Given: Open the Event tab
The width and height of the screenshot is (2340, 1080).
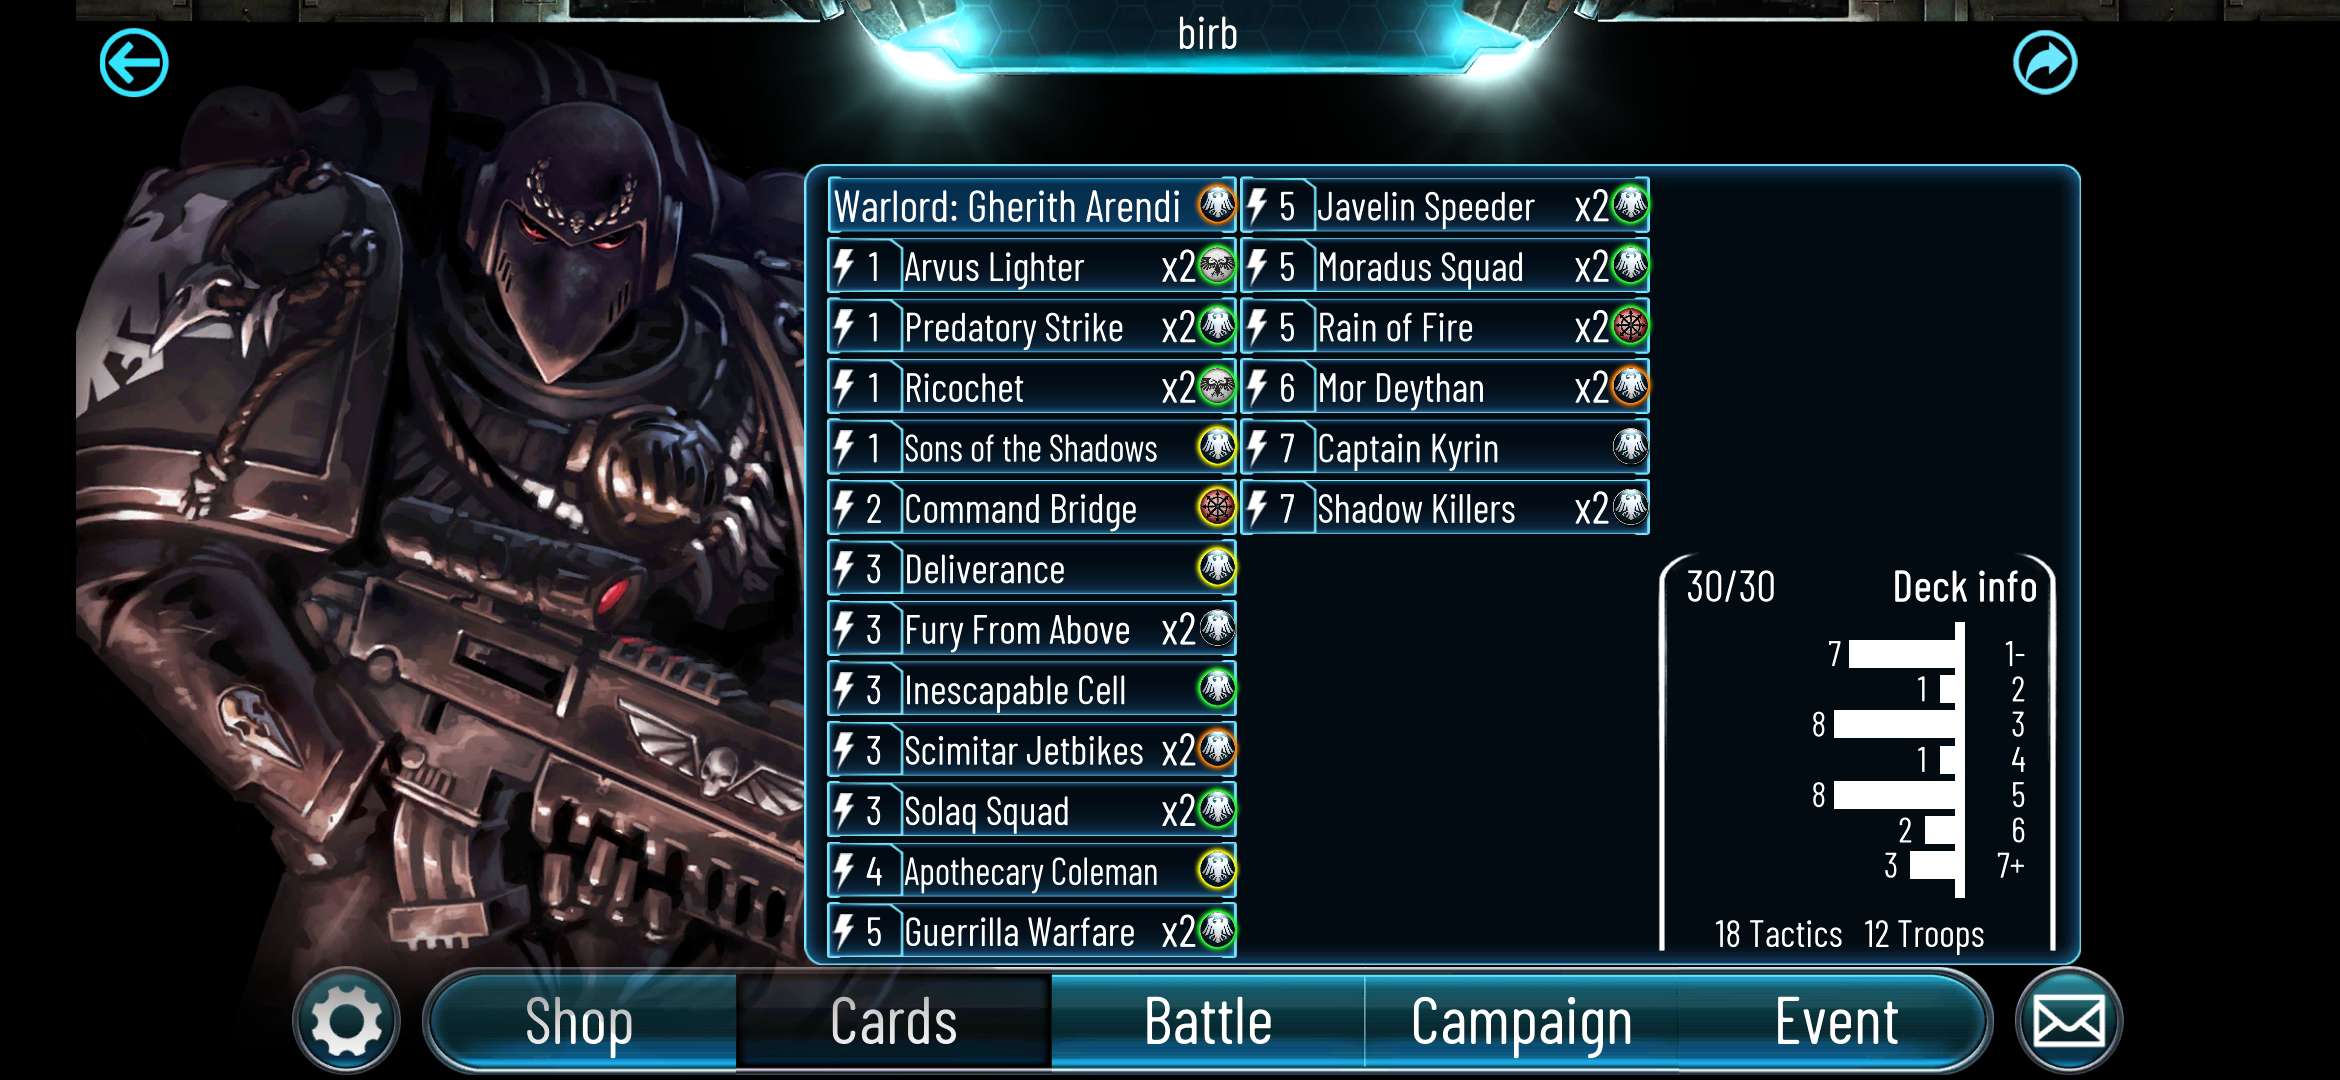Looking at the screenshot, I should click(1836, 1022).
